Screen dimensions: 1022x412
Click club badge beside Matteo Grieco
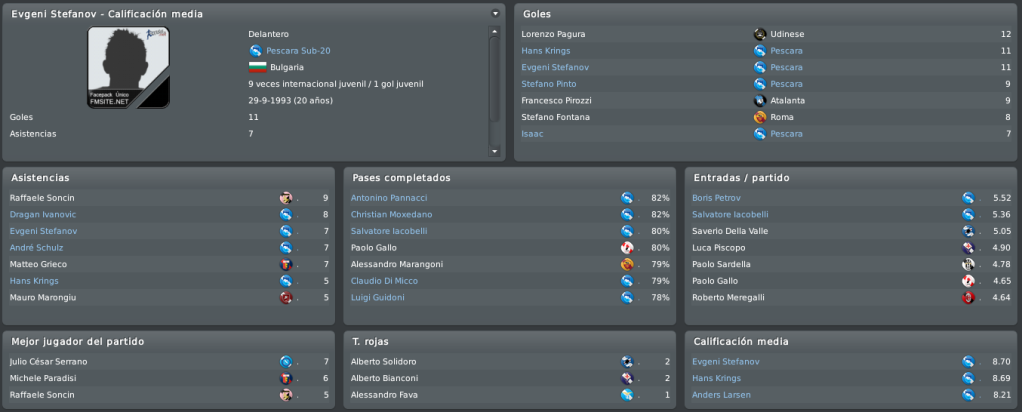pyautogui.click(x=285, y=265)
